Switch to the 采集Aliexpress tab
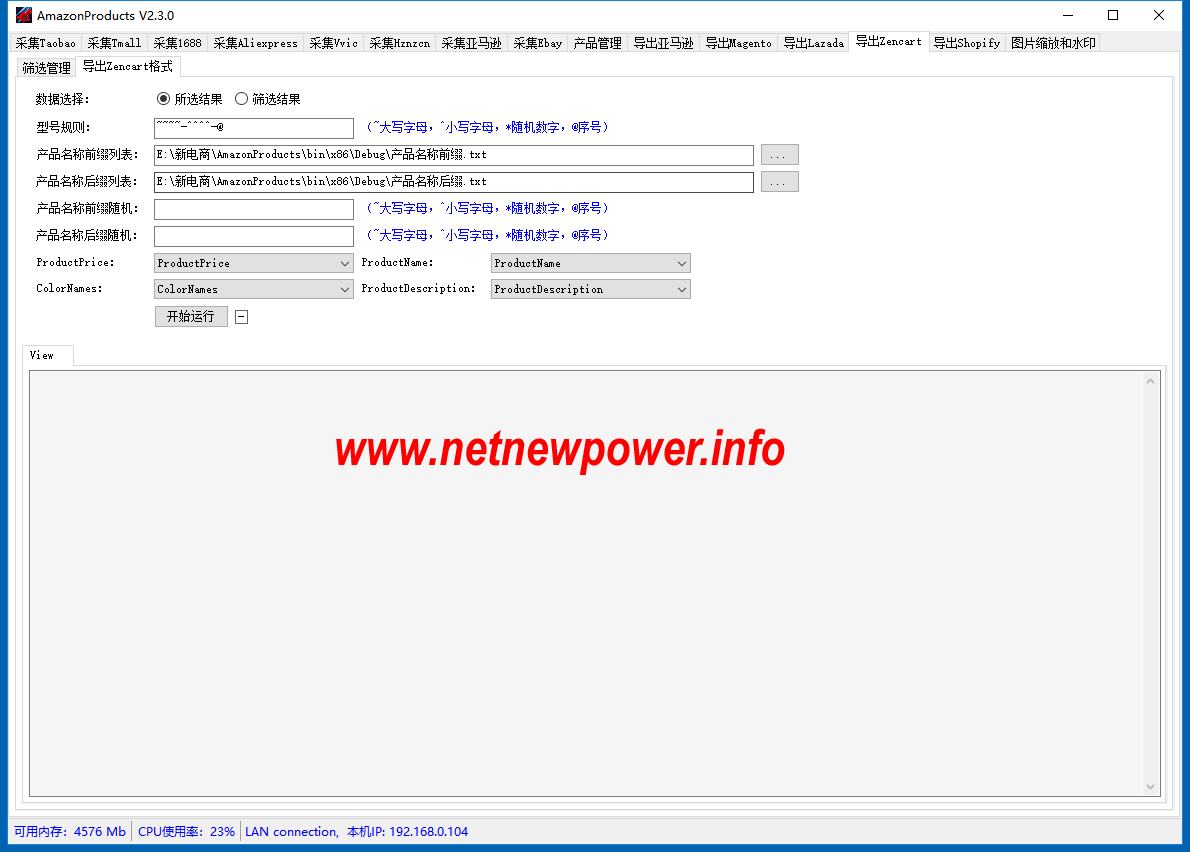 click(256, 43)
